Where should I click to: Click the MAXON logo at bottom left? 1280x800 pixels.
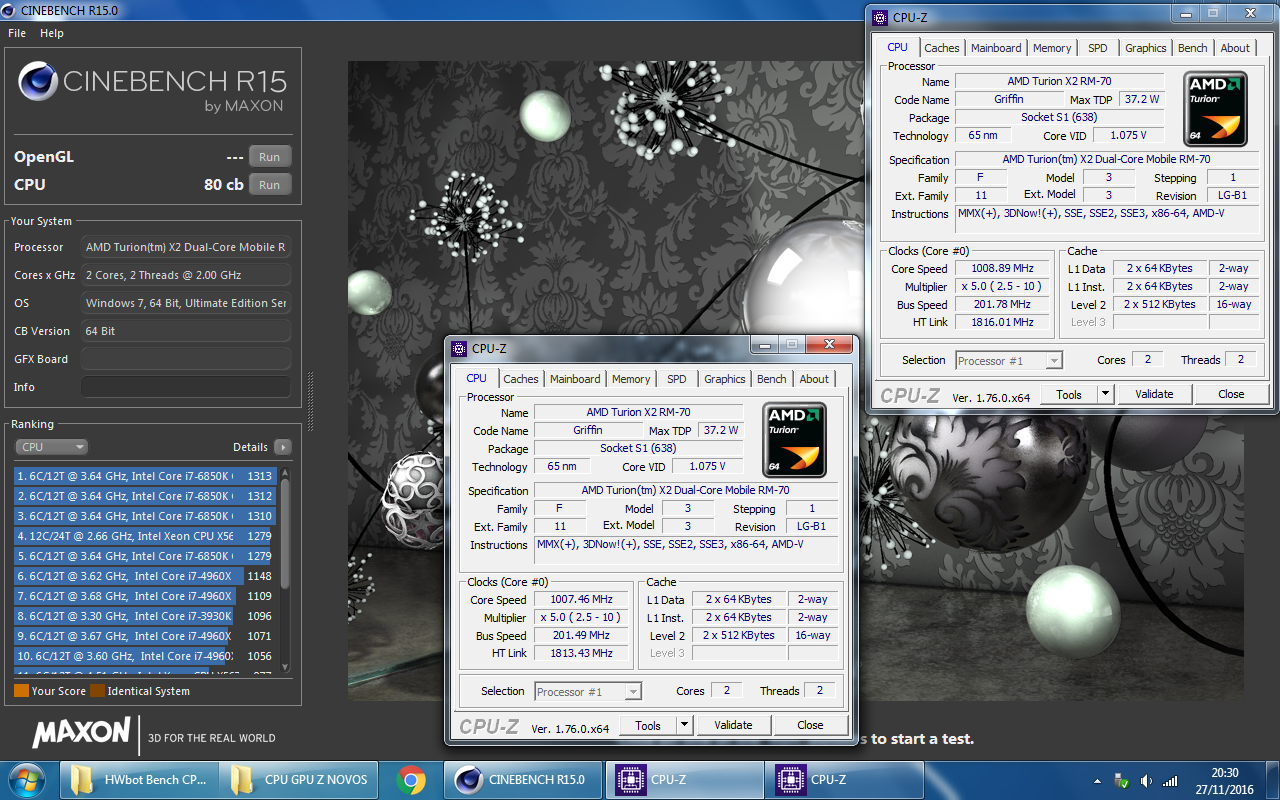tap(82, 733)
